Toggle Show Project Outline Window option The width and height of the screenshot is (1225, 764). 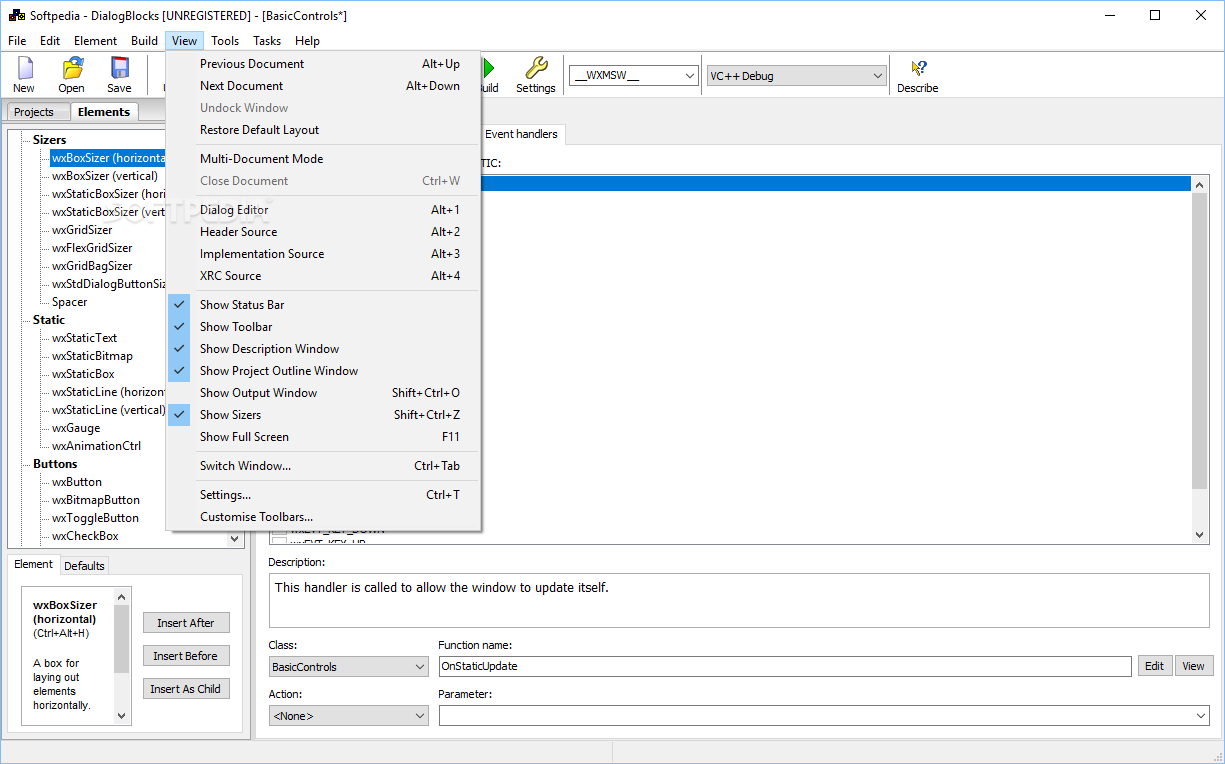tap(324, 371)
